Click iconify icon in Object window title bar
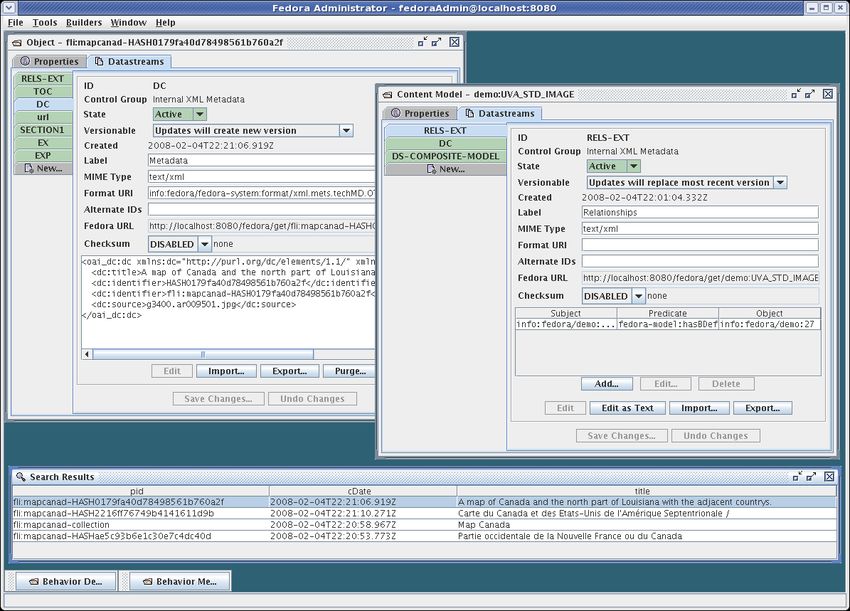Image resolution: width=850 pixels, height=611 pixels. (422, 42)
